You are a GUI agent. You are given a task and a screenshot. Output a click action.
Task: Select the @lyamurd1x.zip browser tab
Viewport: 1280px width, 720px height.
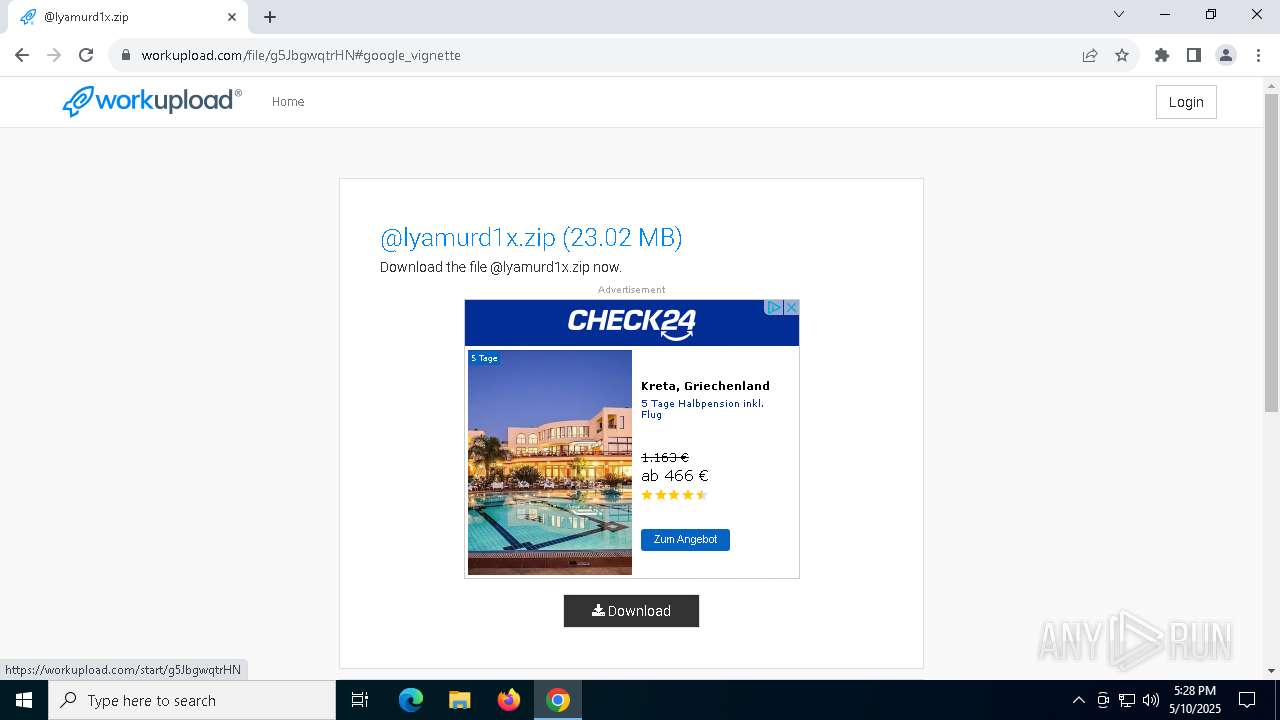[x=128, y=17]
